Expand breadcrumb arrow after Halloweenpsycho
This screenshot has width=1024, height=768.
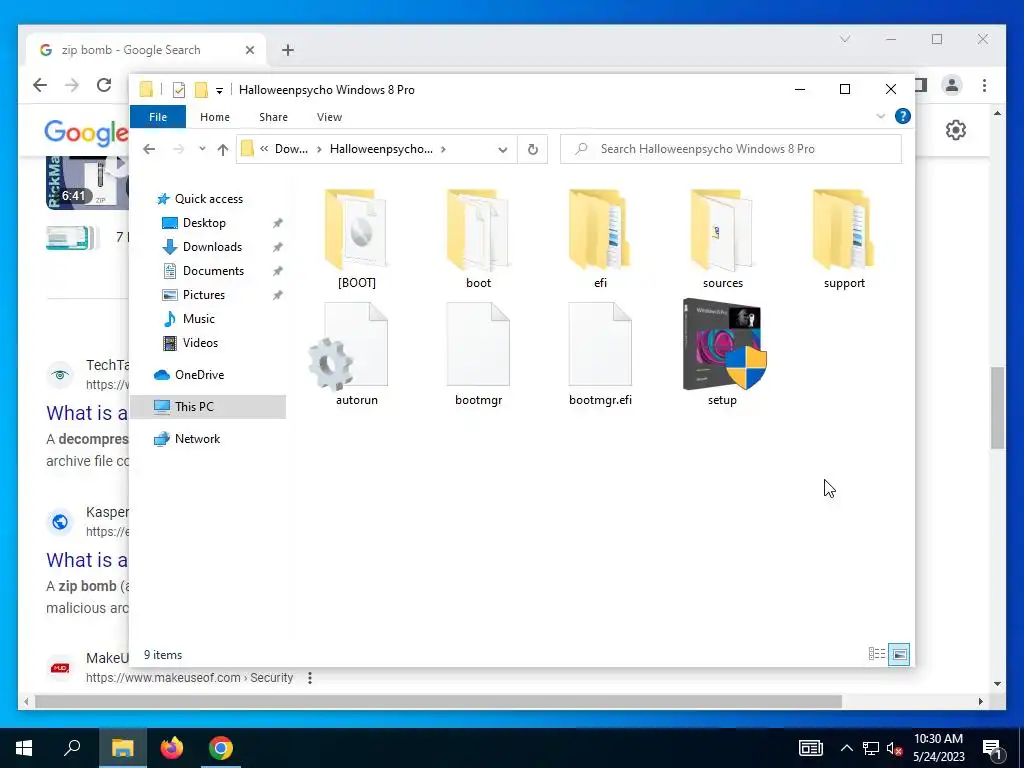point(443,150)
